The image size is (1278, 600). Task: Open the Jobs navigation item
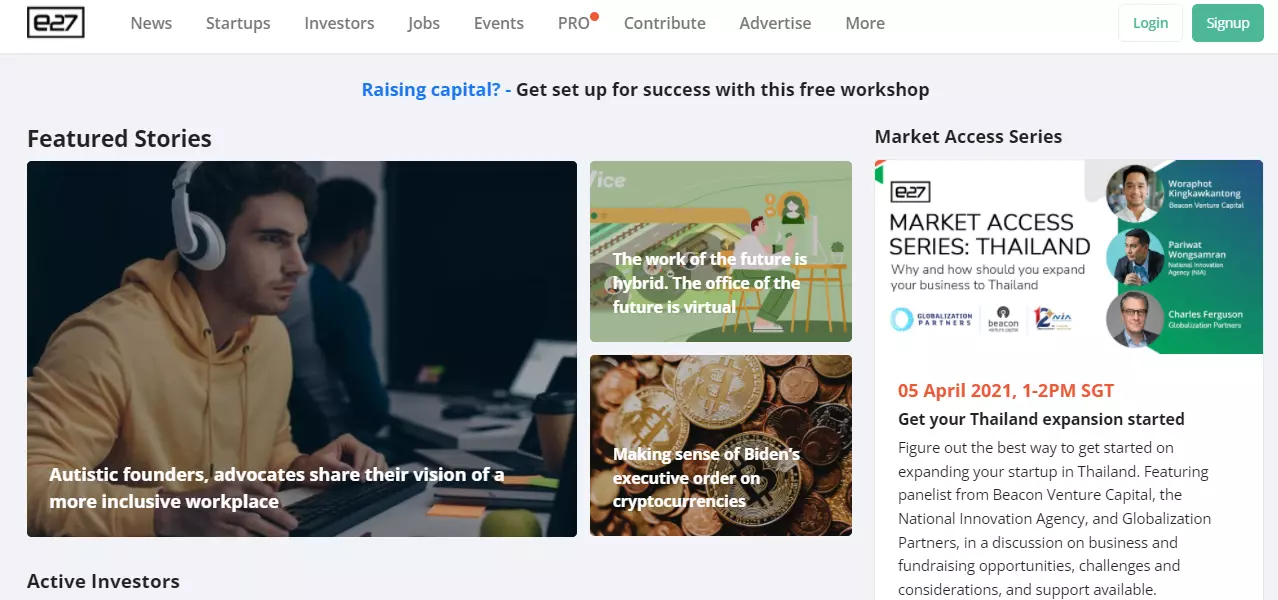424,23
